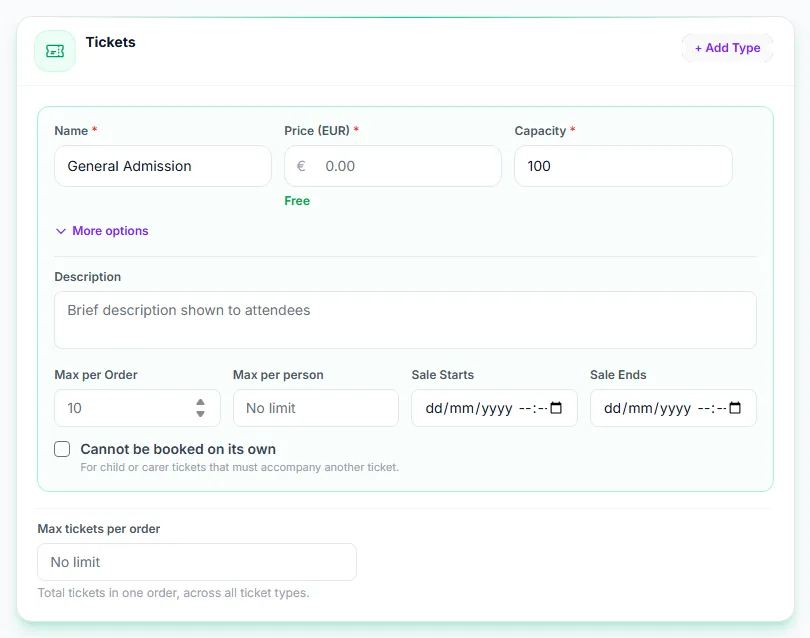810x638 pixels.
Task: Click the euro symbol in Price field
Action: [301, 166]
